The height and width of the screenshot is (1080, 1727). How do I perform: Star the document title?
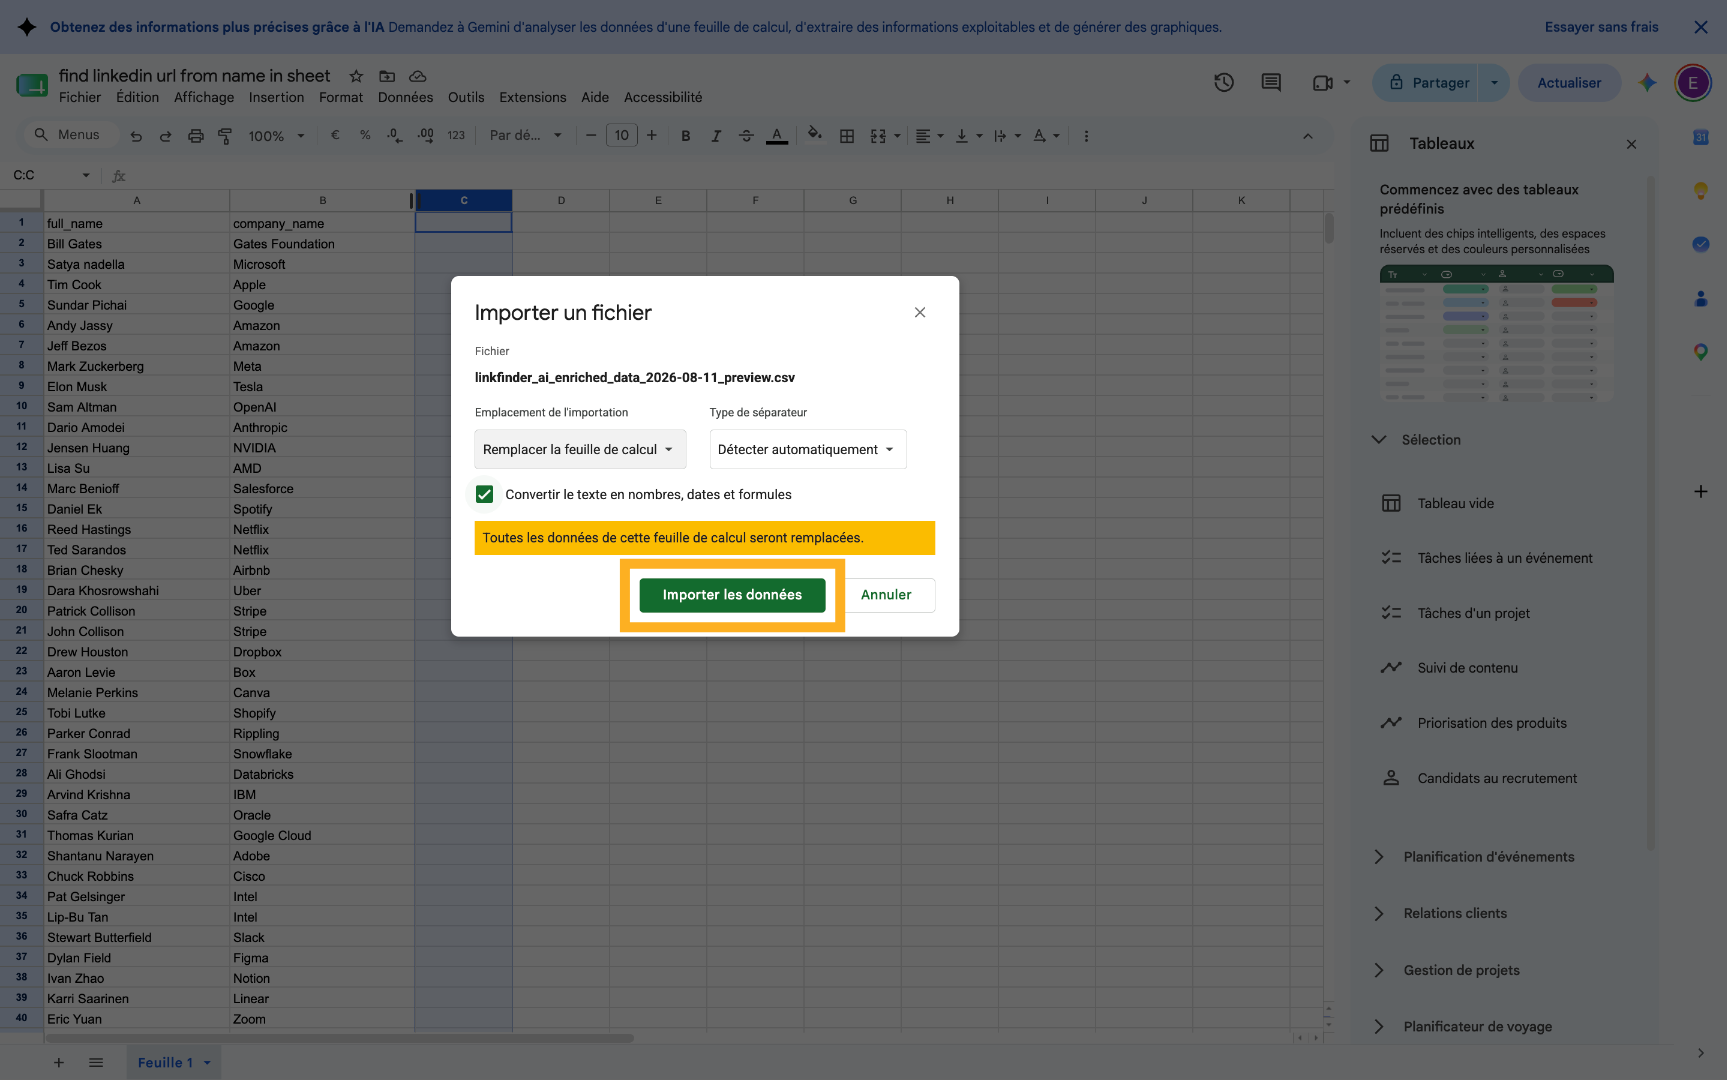coord(356,76)
